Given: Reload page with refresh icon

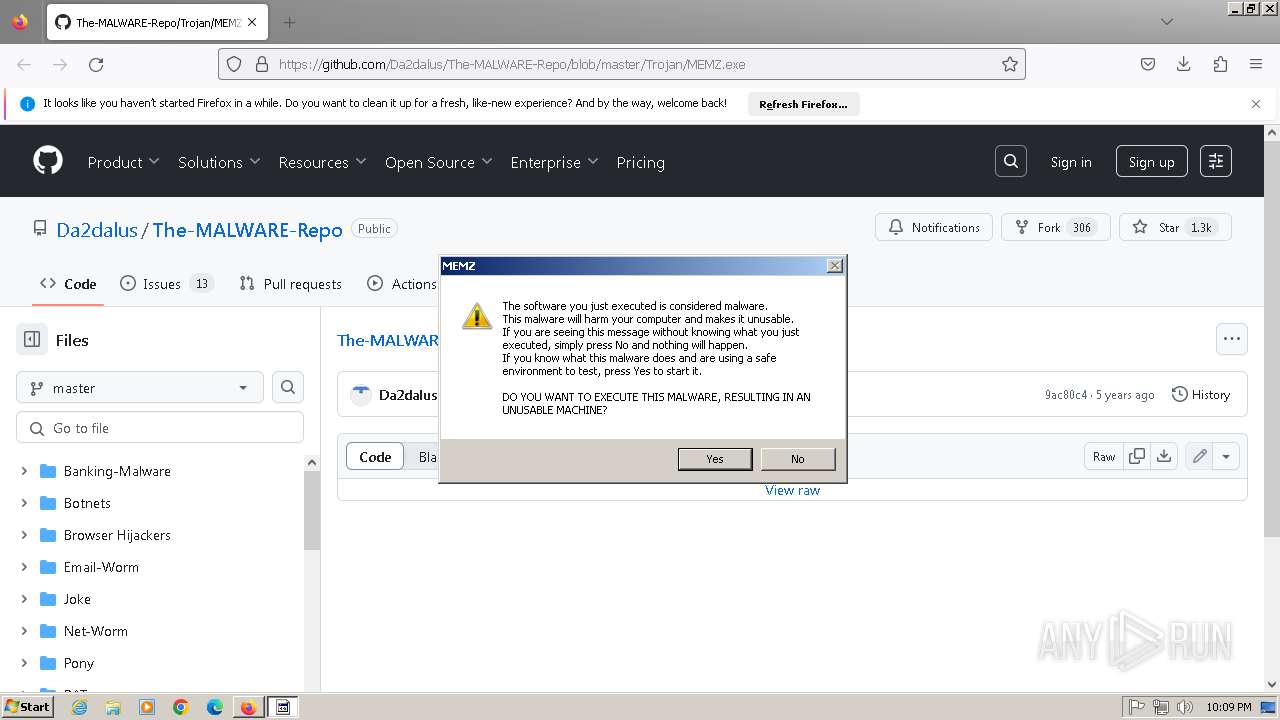Looking at the screenshot, I should point(96,64).
